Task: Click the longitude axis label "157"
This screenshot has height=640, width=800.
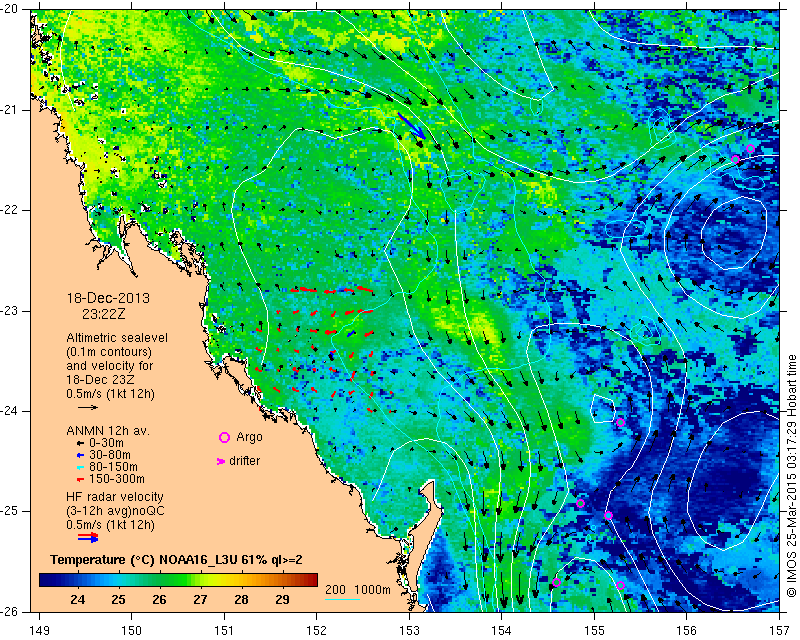Action: pos(779,631)
